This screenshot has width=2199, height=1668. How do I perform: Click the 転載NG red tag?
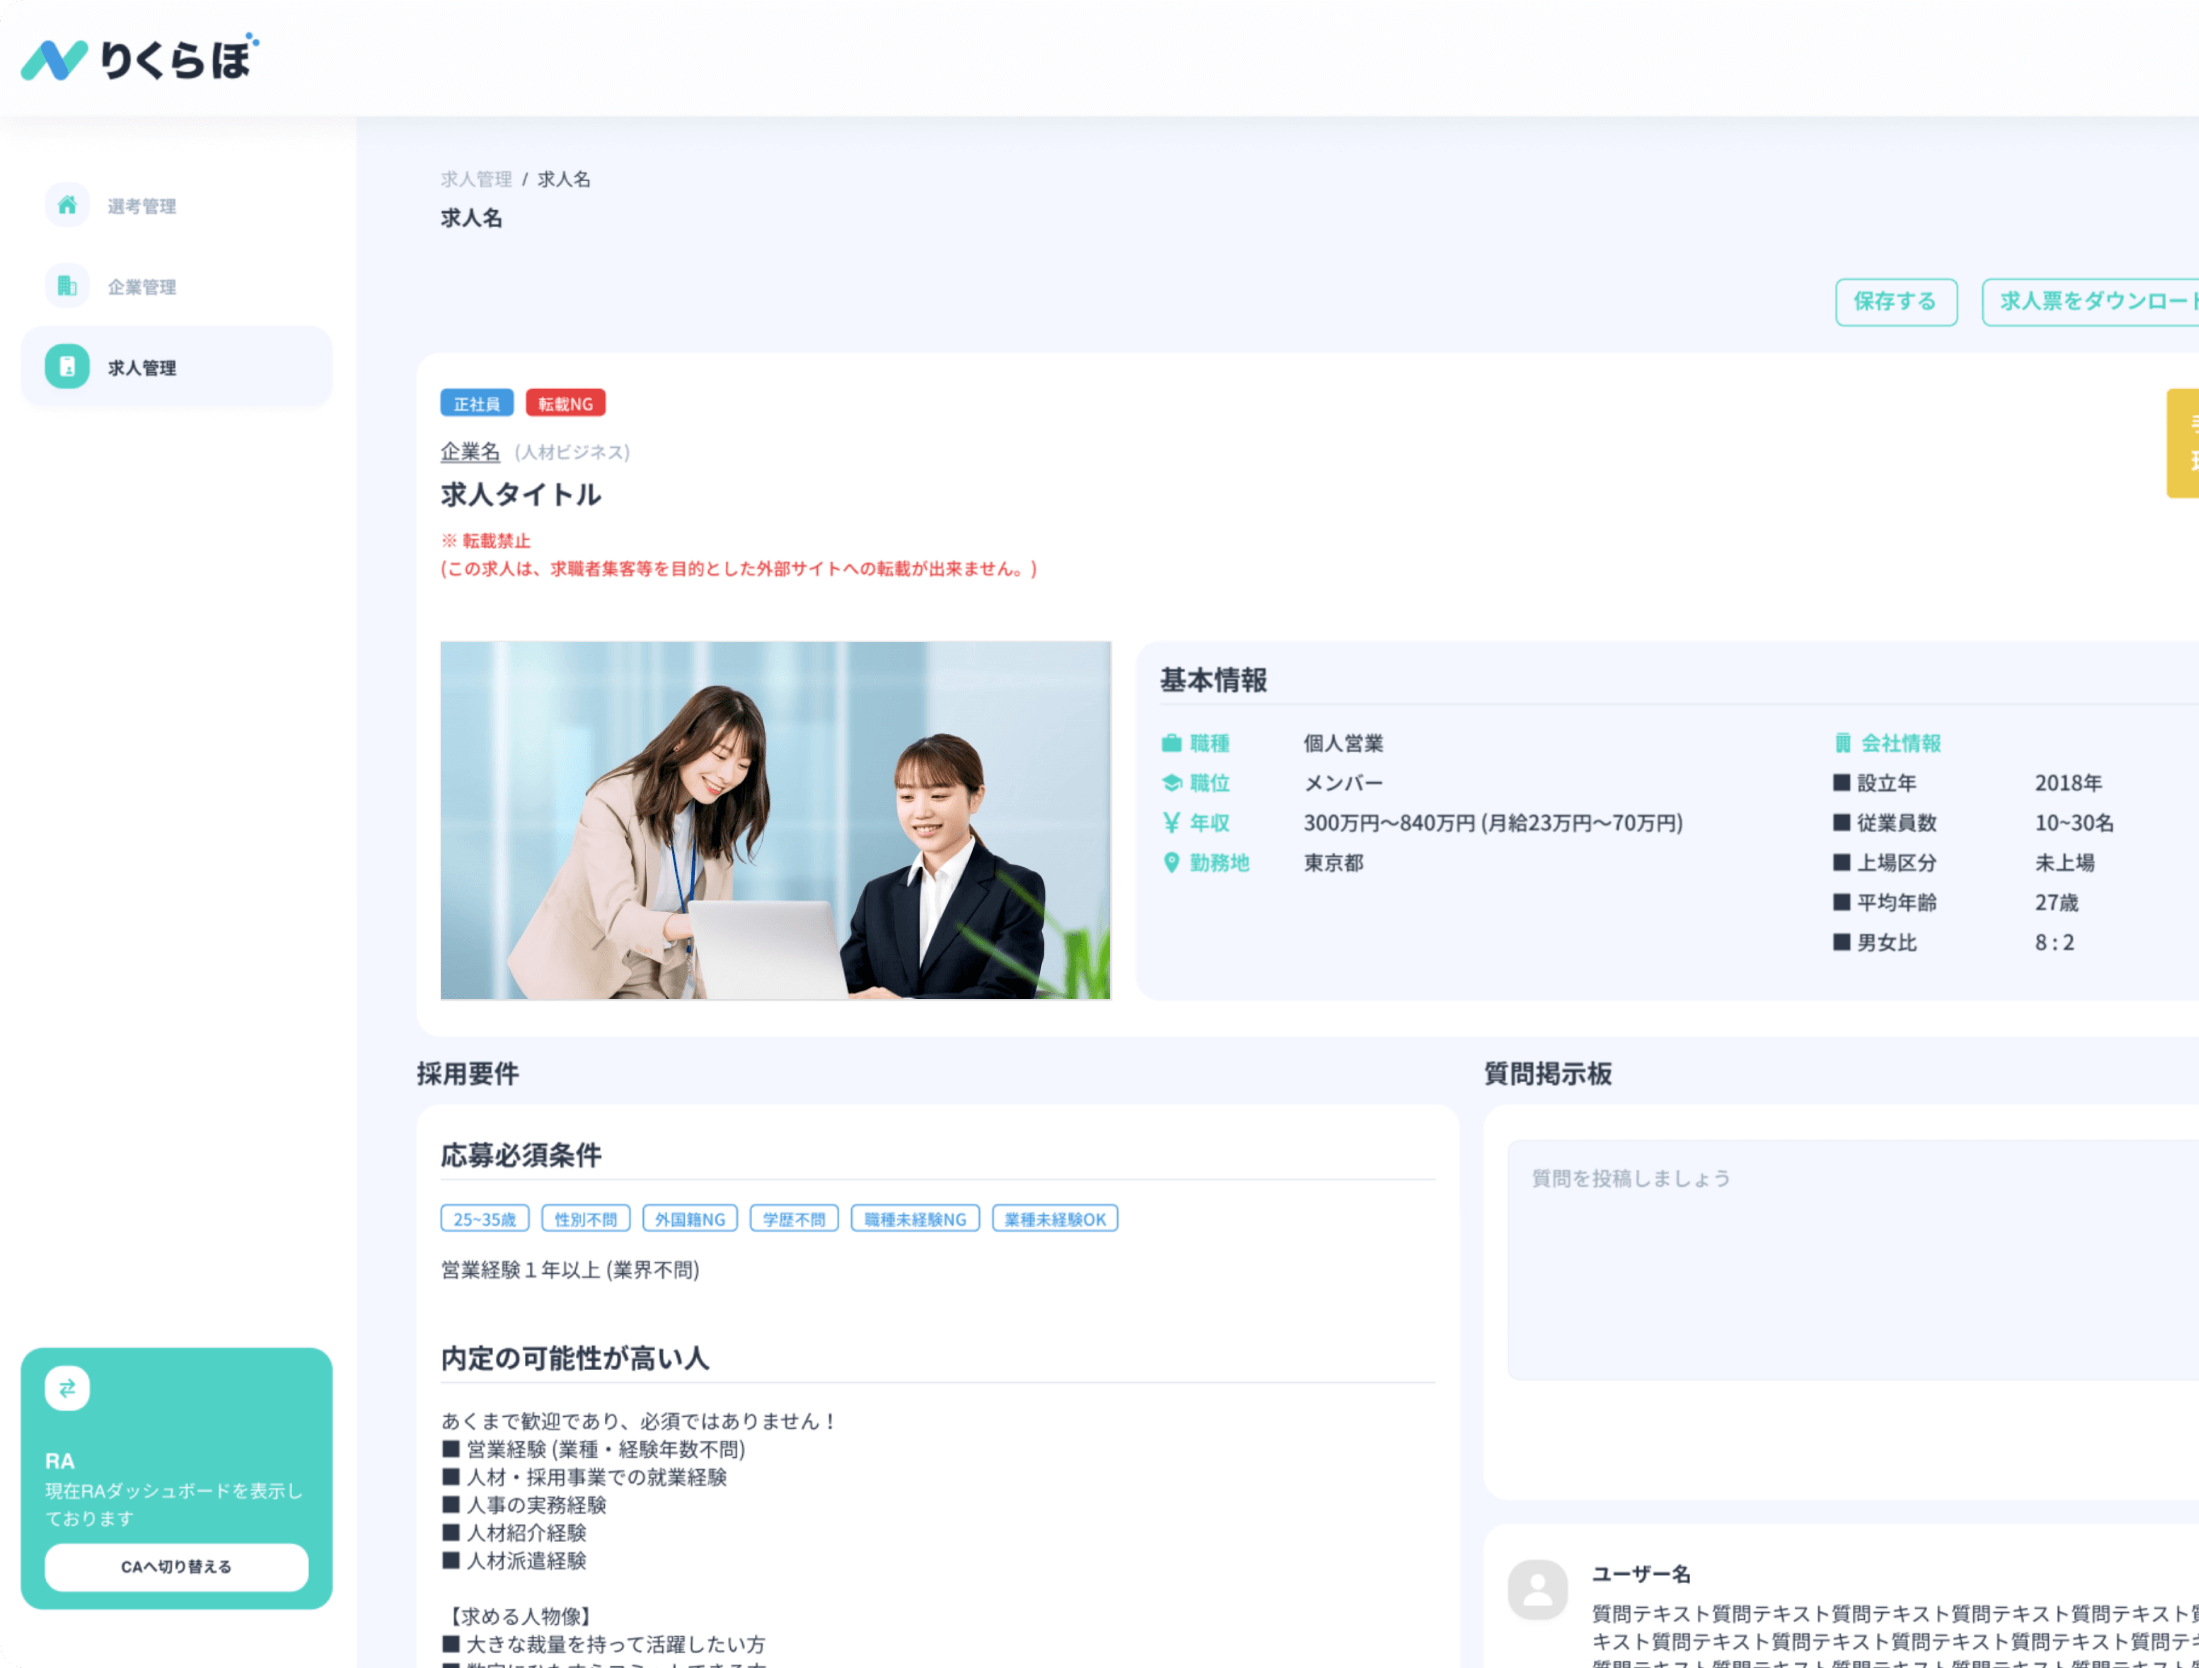[565, 404]
